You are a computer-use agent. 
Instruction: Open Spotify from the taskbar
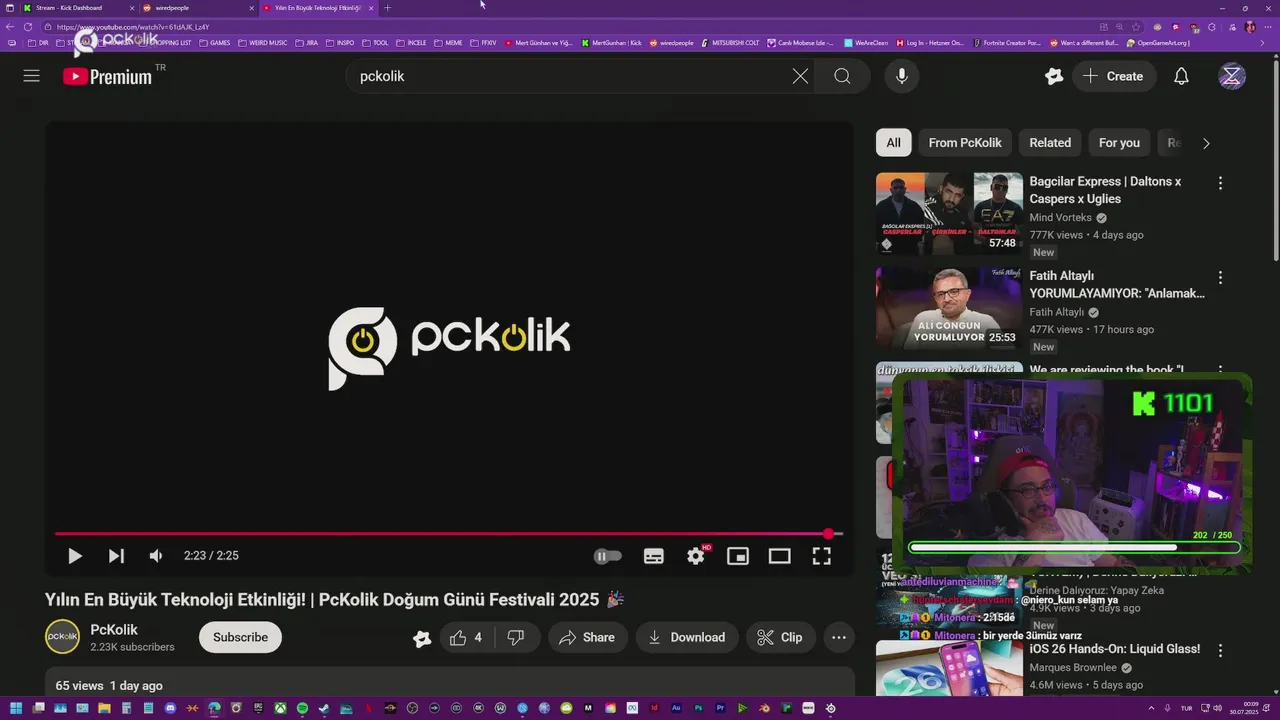coord(302,708)
